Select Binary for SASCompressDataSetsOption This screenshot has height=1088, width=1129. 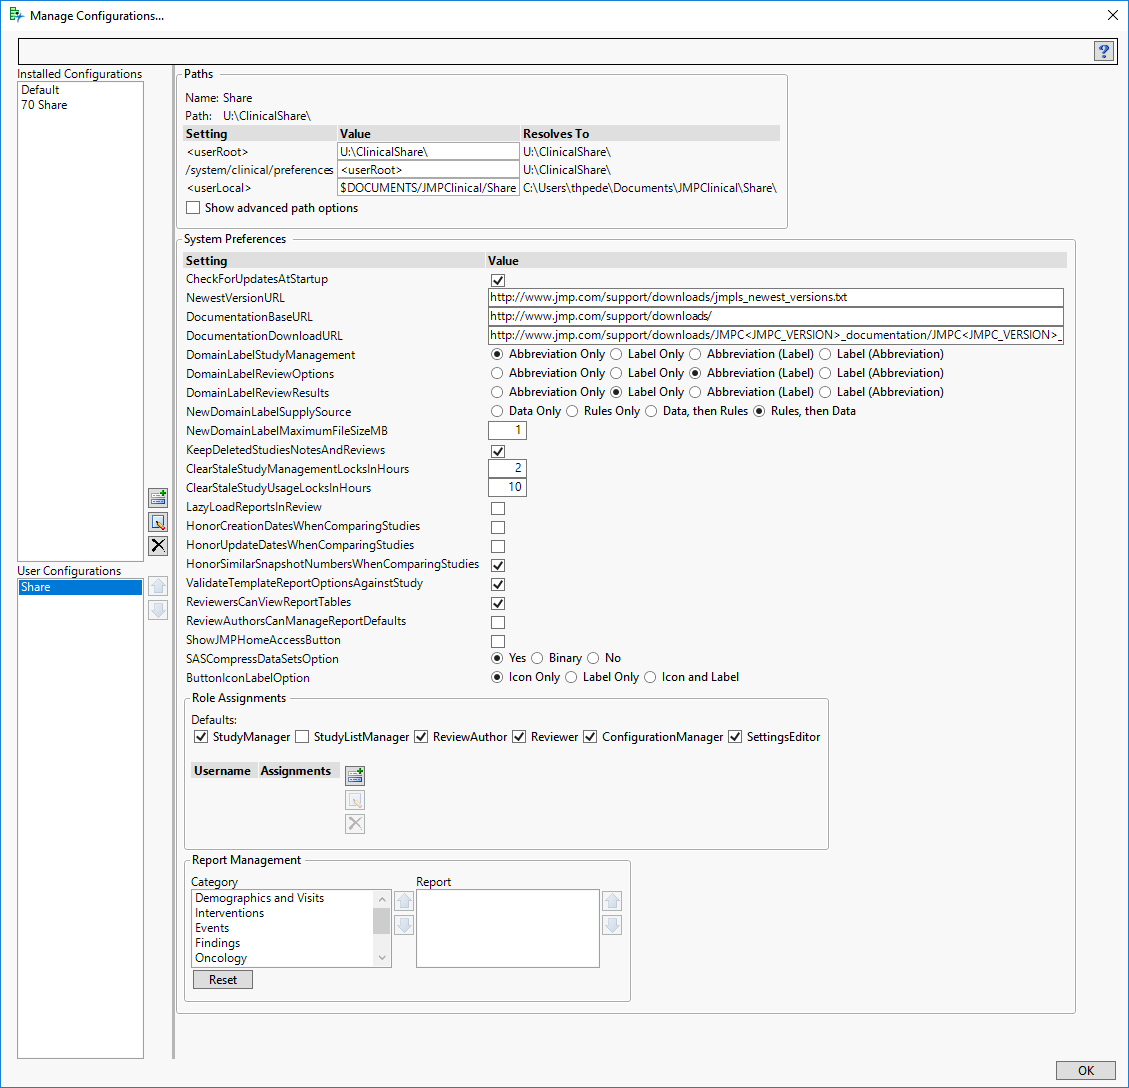(537, 658)
